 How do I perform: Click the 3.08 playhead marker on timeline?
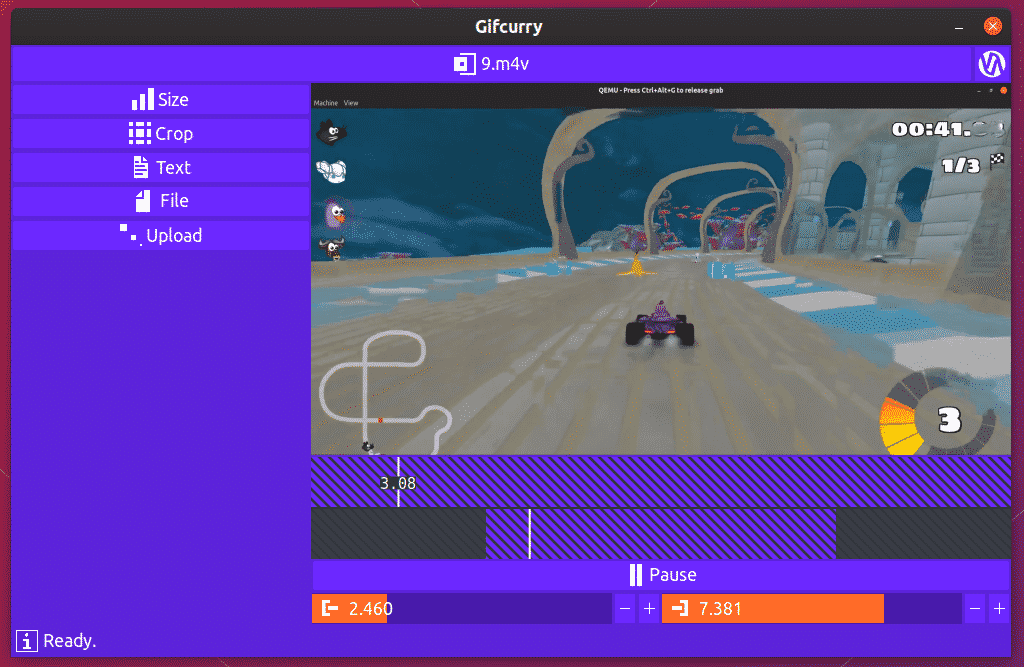398,483
